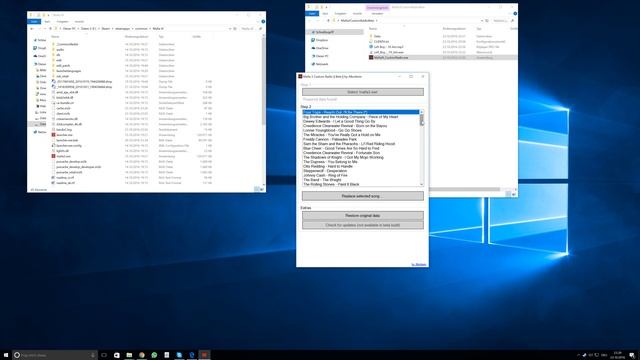
Task: Select 'Johnny Cash - Ring of Fire'
Action: pyautogui.click(x=325, y=175)
